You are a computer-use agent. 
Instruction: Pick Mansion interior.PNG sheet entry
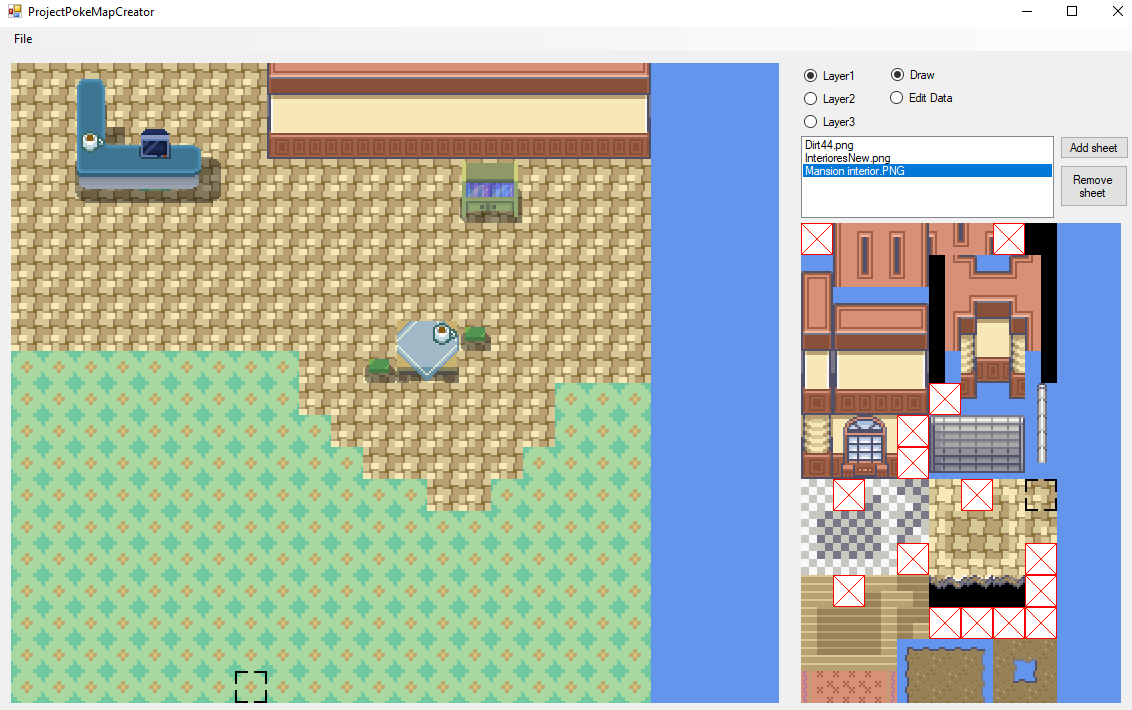tap(927, 171)
